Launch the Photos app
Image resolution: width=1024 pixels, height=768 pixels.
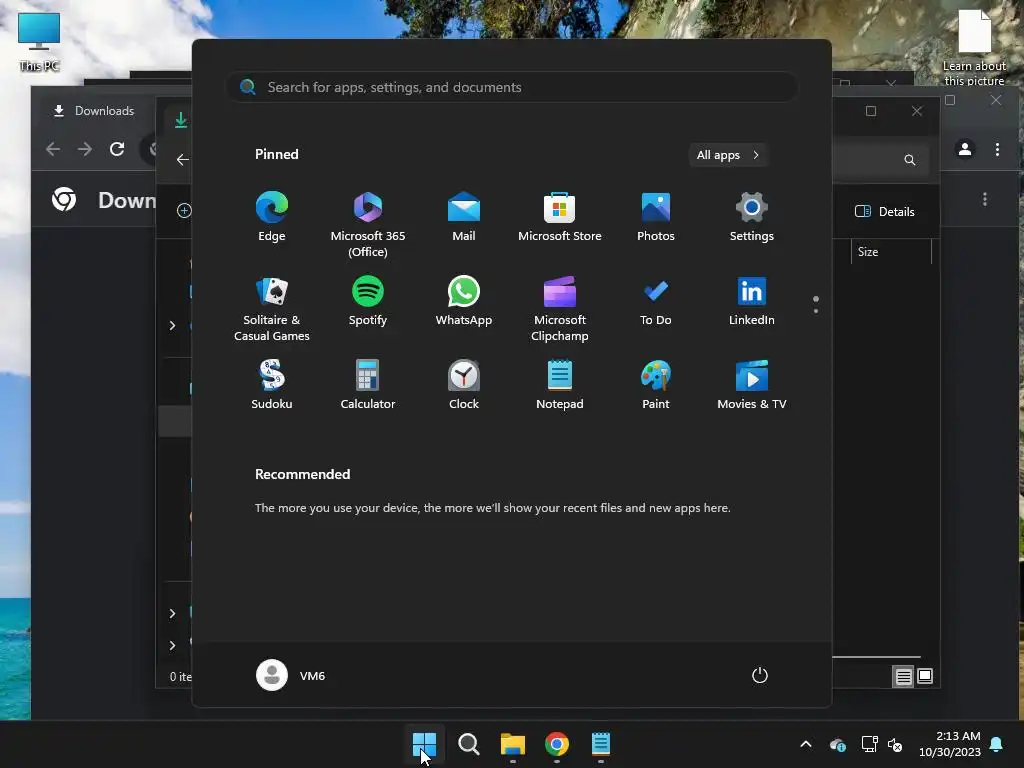[656, 217]
